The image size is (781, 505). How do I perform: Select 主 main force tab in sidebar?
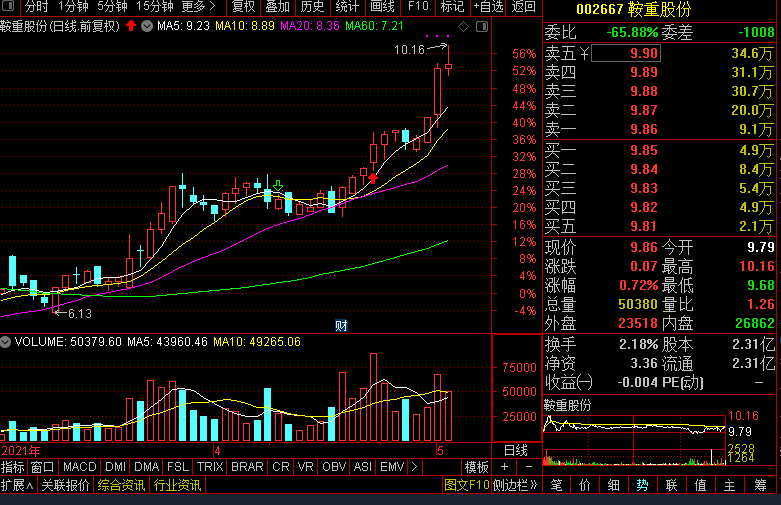point(729,485)
